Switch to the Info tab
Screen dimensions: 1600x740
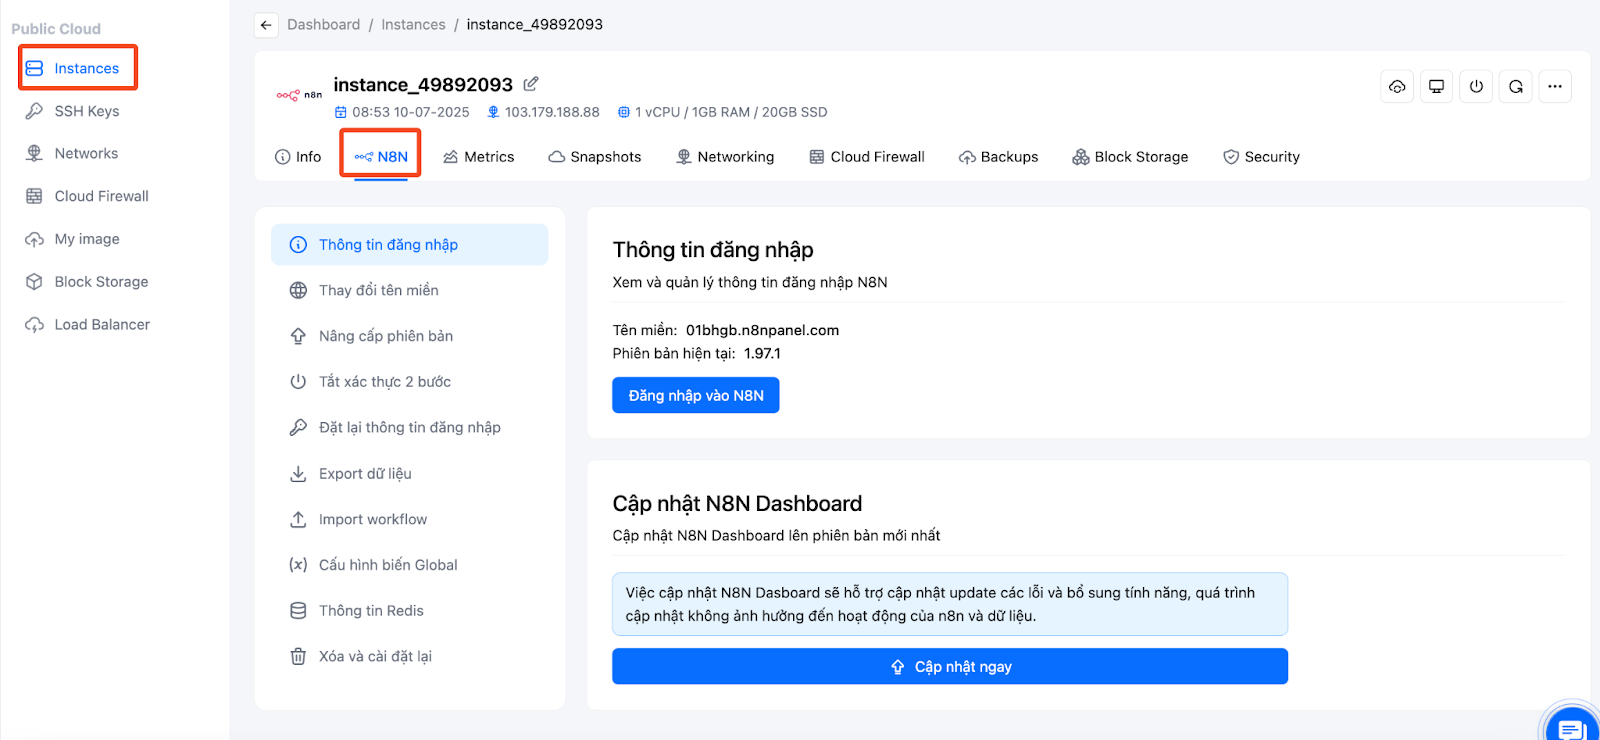click(x=298, y=157)
